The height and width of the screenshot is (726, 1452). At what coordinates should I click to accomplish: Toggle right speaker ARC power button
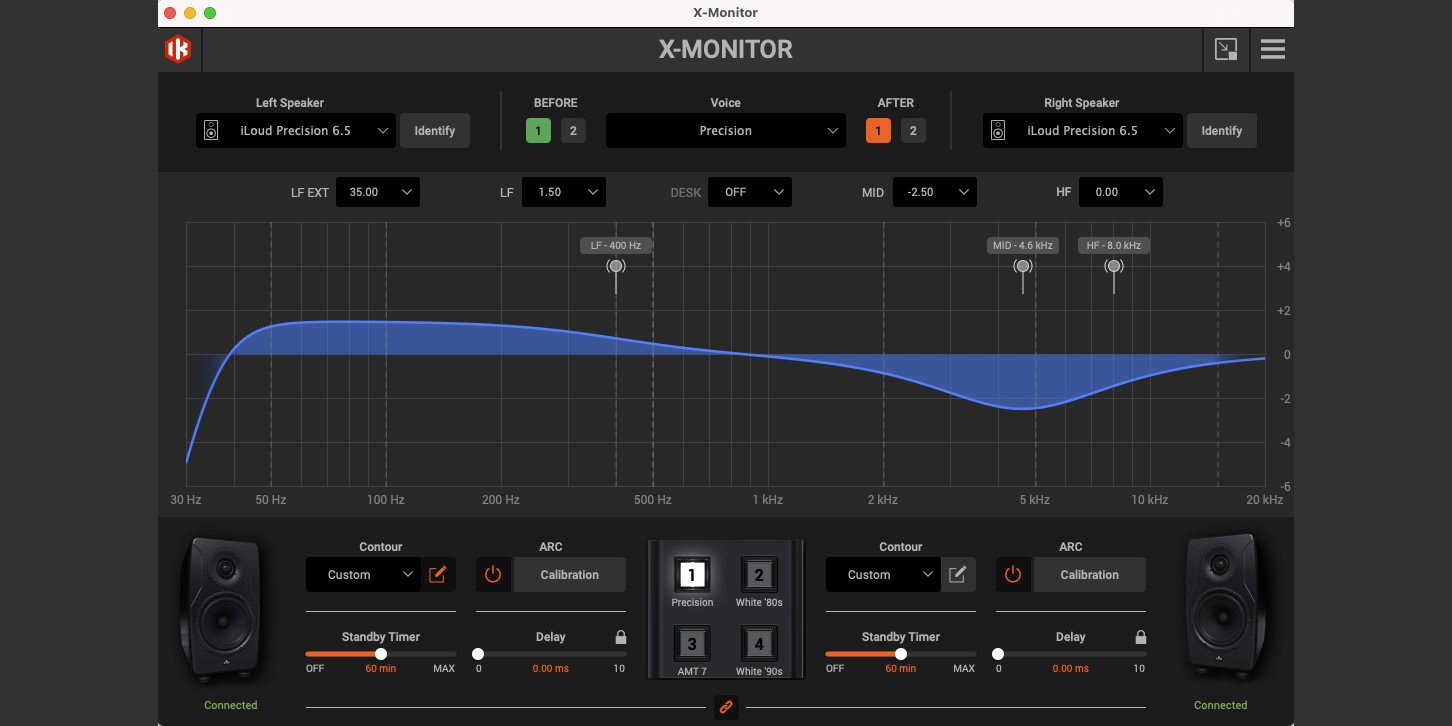point(1012,575)
